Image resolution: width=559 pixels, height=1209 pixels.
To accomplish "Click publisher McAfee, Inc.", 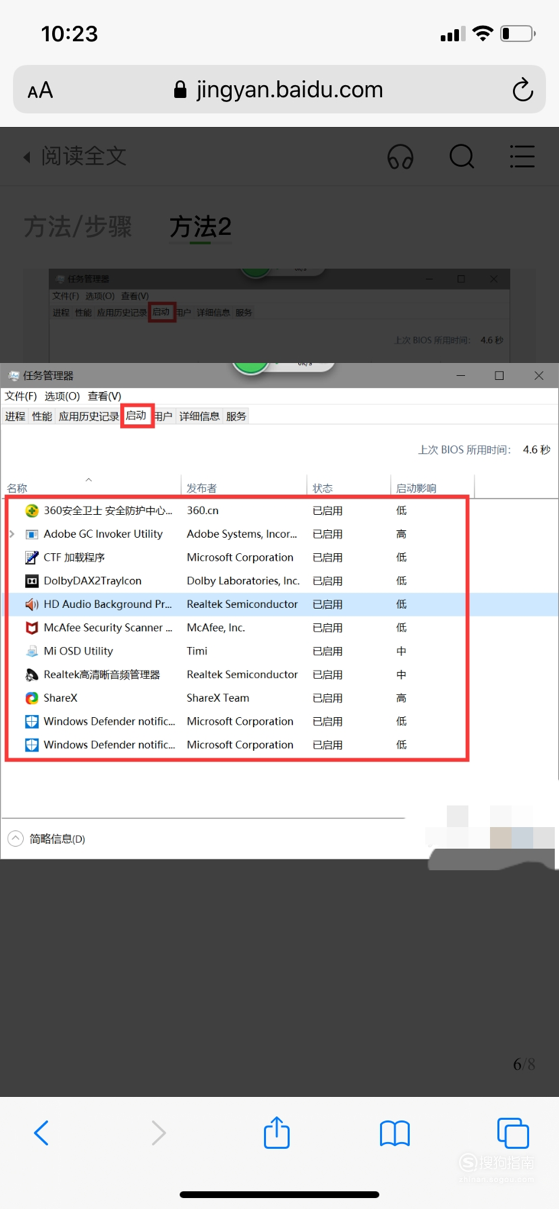I will coord(216,628).
